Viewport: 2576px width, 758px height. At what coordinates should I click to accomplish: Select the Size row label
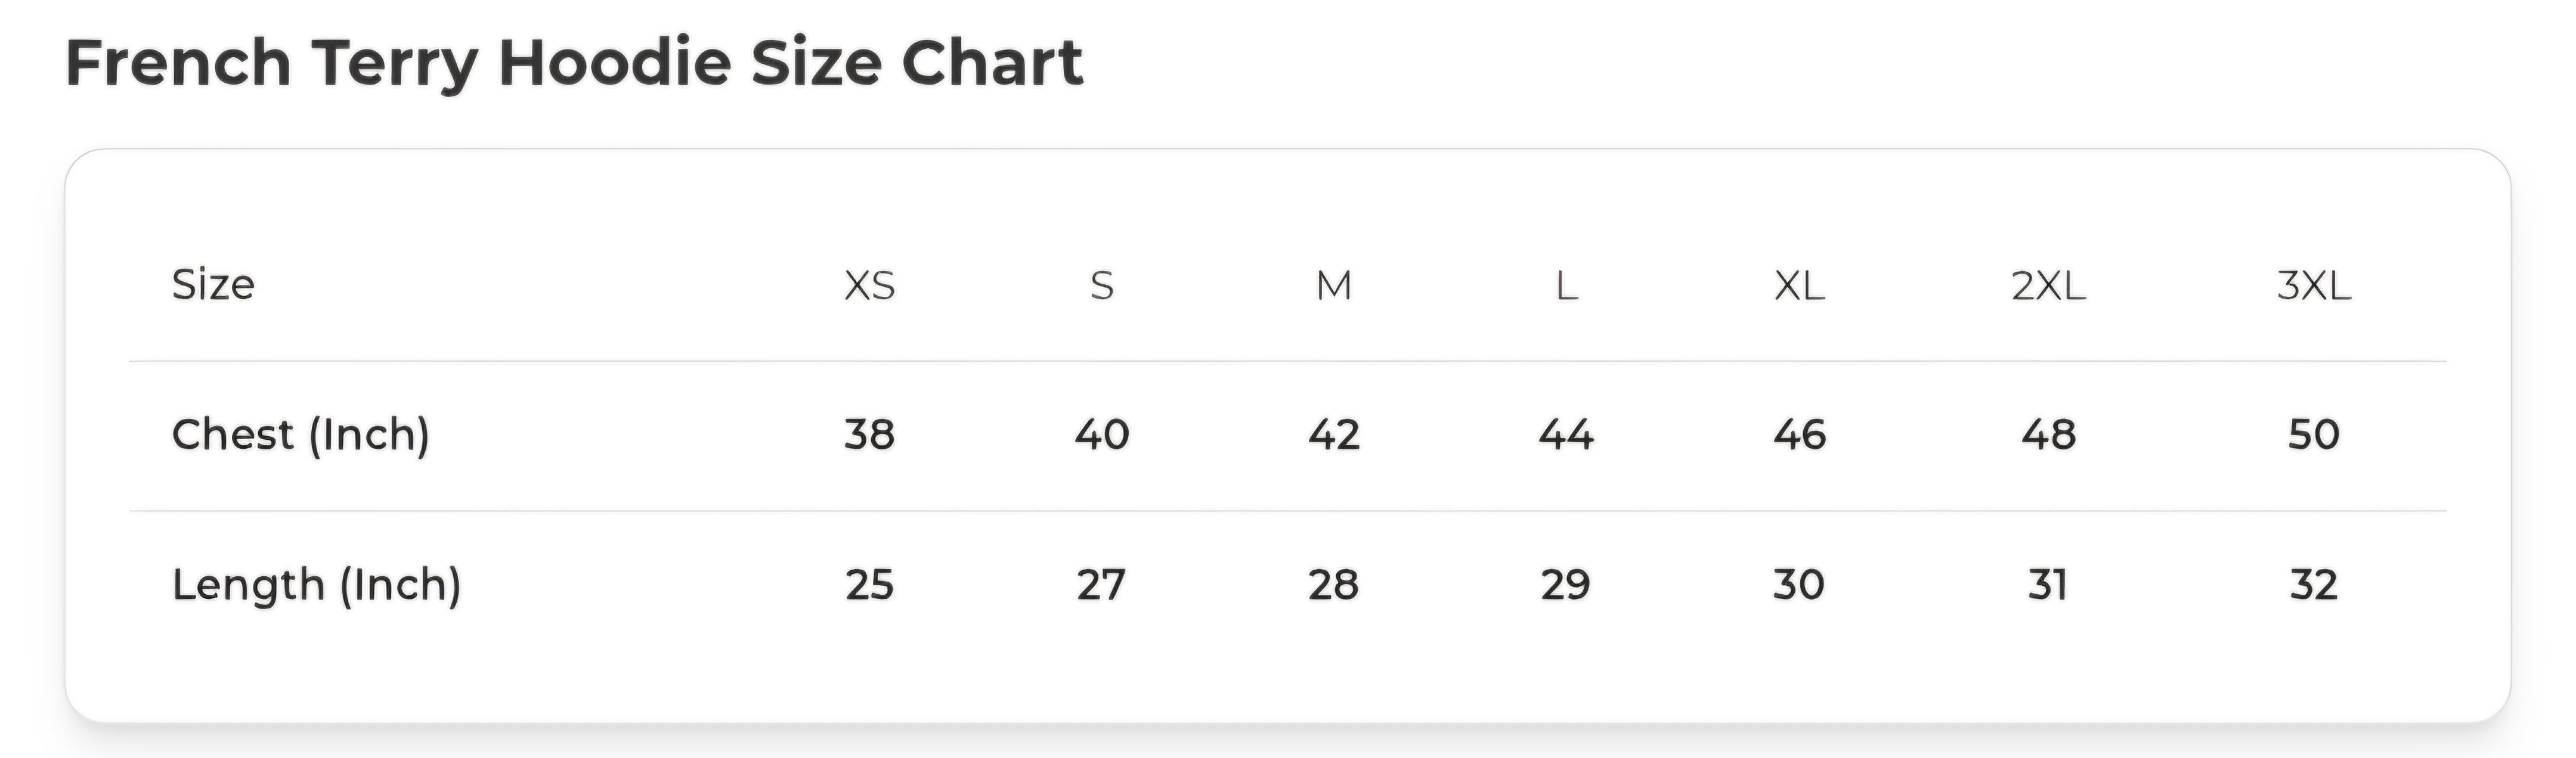click(x=213, y=285)
